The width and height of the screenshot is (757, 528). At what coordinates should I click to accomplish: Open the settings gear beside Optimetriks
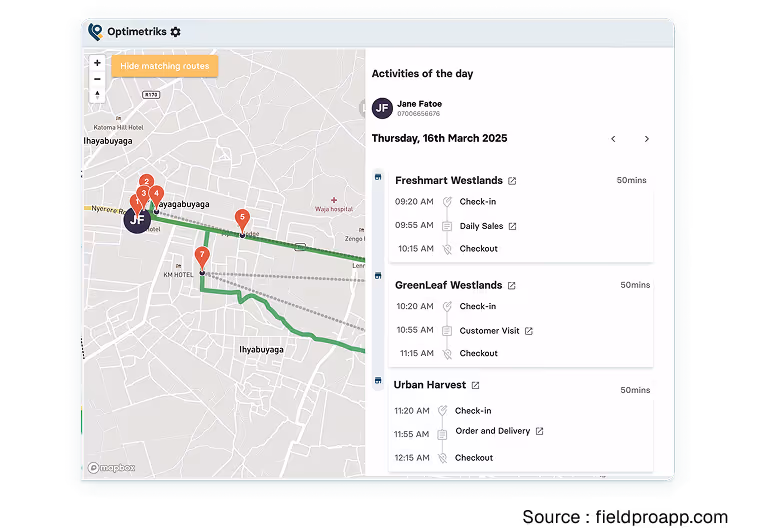coord(176,32)
